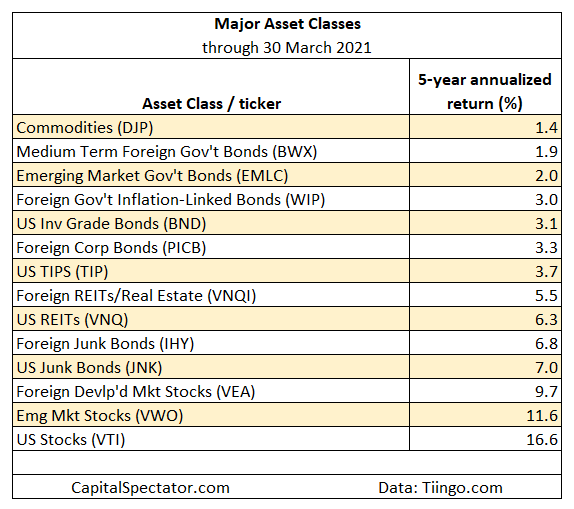Select the Commodities (DJP) row
Image resolution: width=574 pixels, height=509 pixels.
tap(287, 127)
